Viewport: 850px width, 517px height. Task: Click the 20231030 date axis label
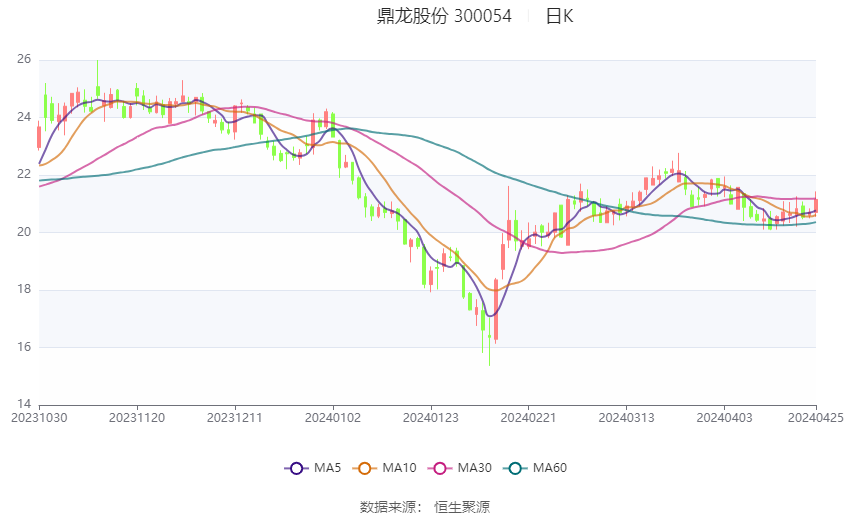(39, 418)
